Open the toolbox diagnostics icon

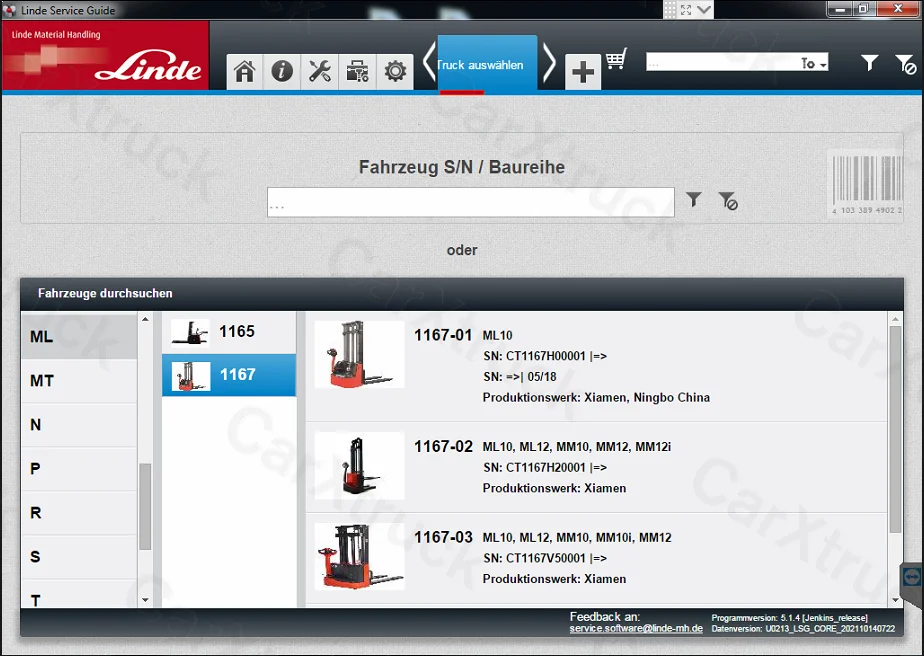click(x=358, y=72)
